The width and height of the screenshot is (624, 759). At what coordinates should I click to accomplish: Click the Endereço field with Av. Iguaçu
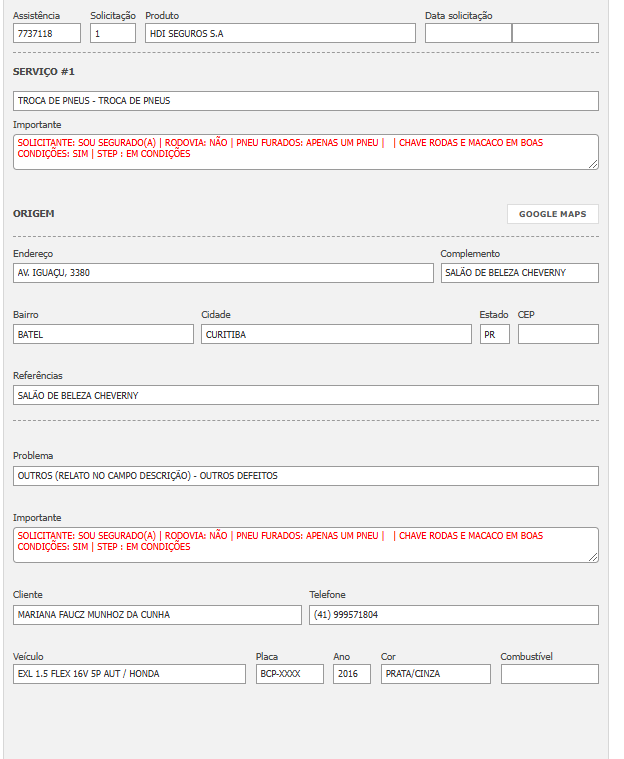pyautogui.click(x=223, y=273)
